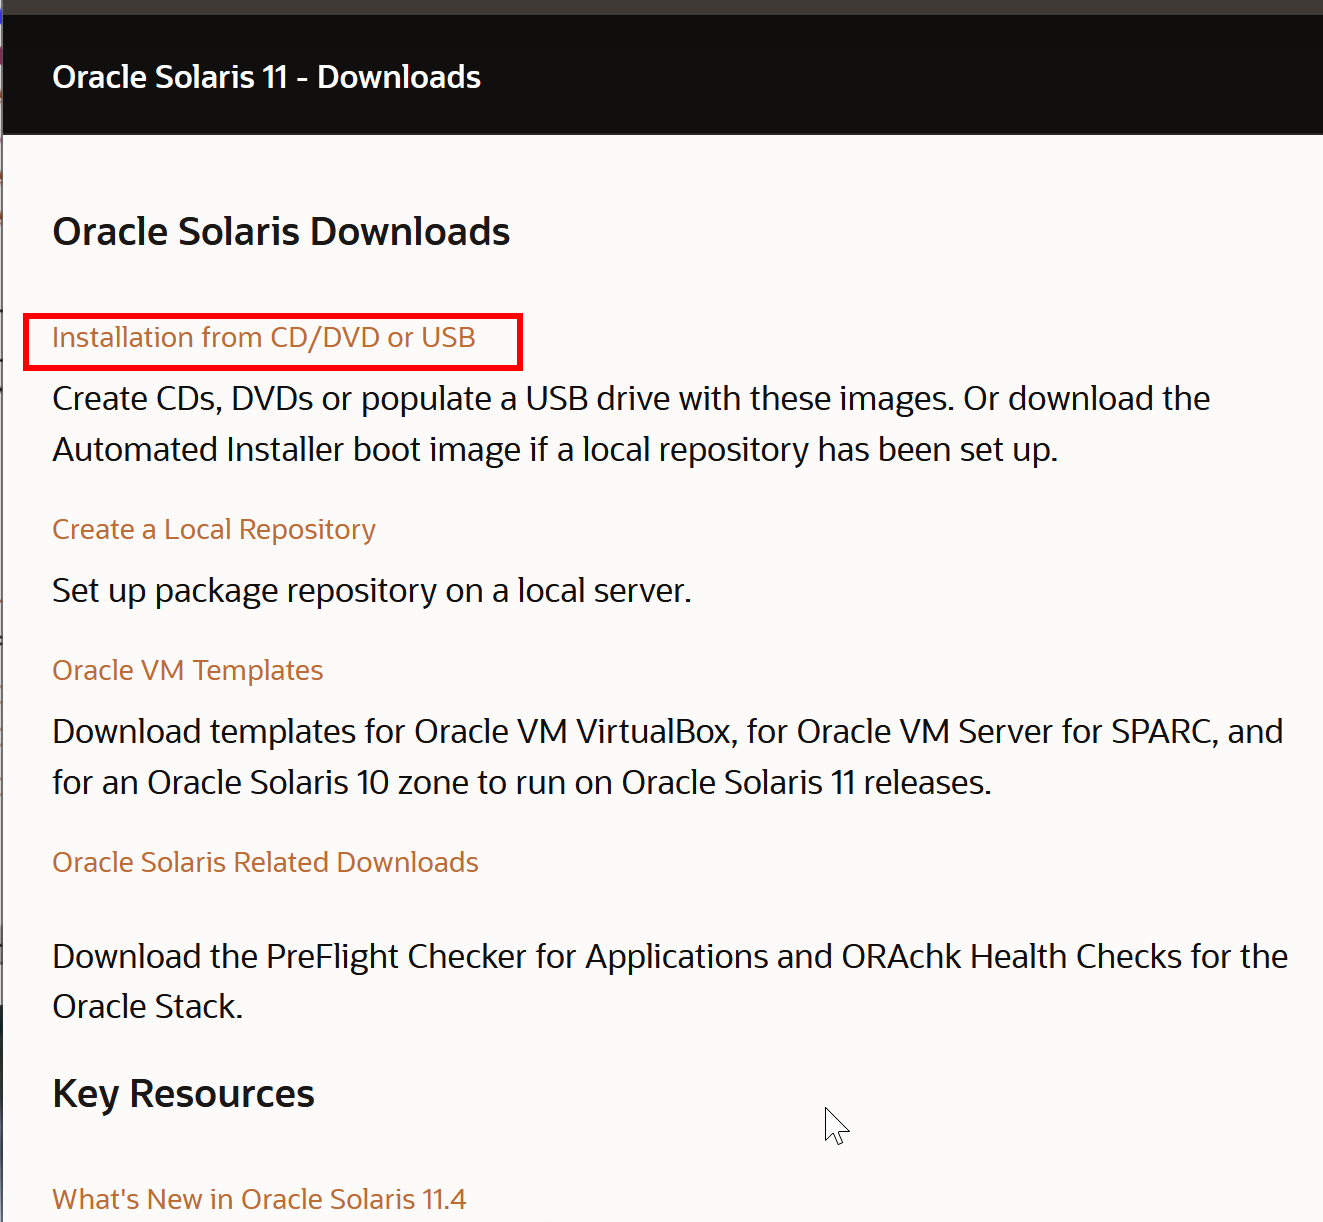This screenshot has height=1222, width=1323.
Task: Open Oracle Solaris Related Downloads link
Action: [x=265, y=862]
